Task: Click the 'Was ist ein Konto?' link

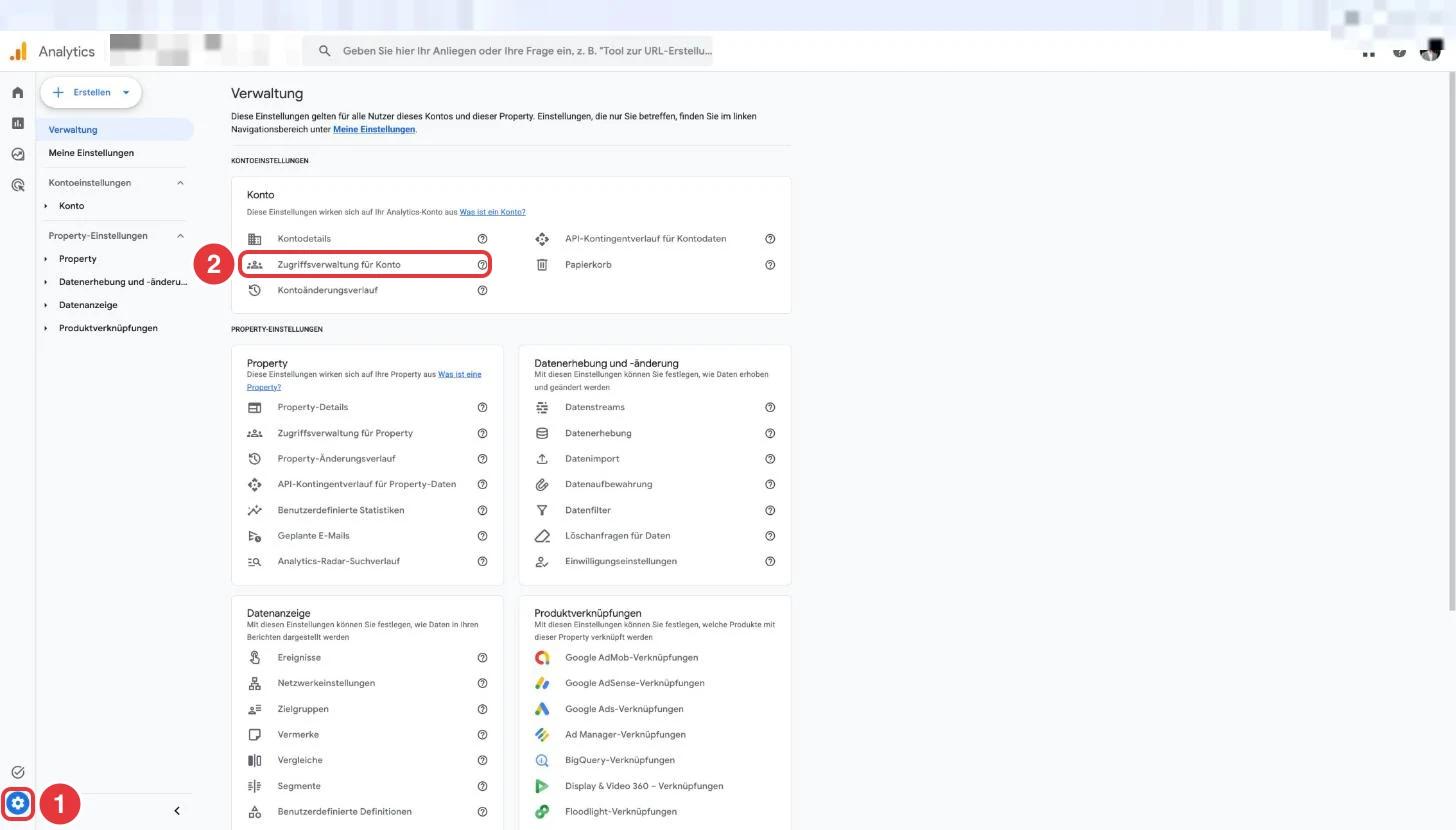Action: [492, 212]
